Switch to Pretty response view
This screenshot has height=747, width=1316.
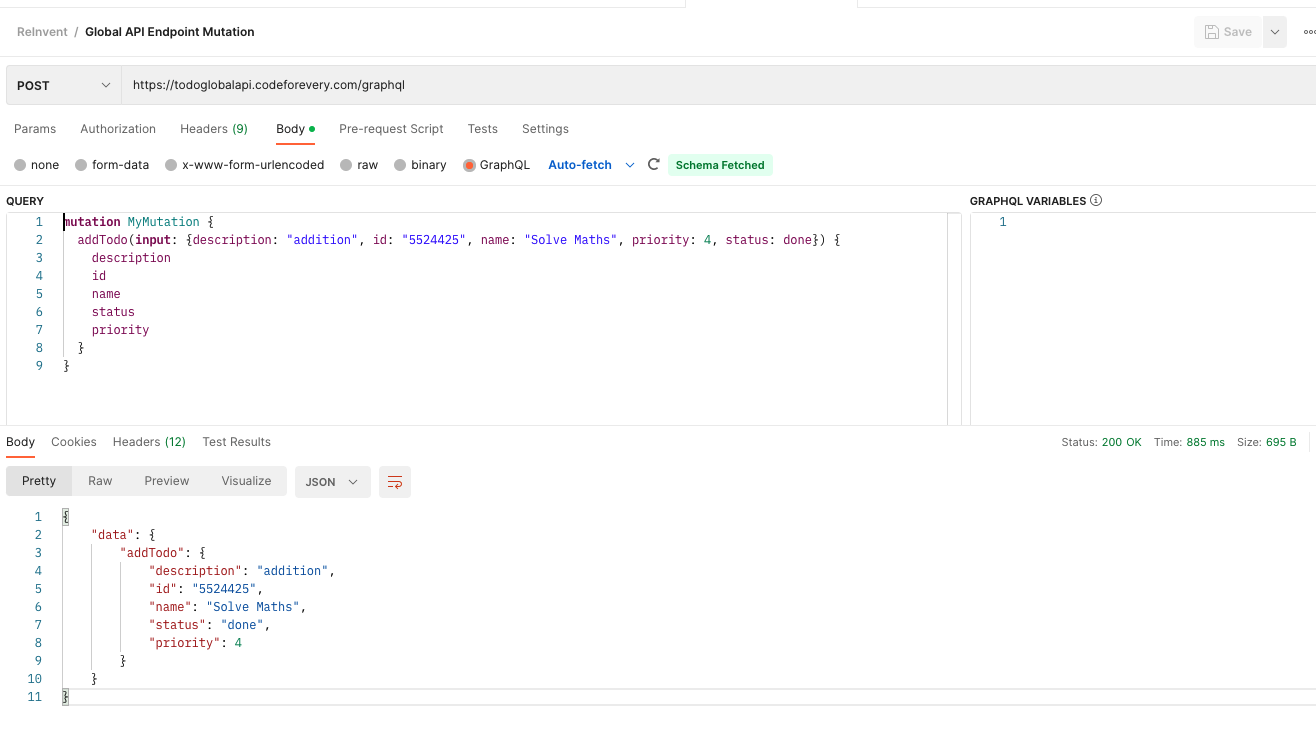tap(39, 481)
